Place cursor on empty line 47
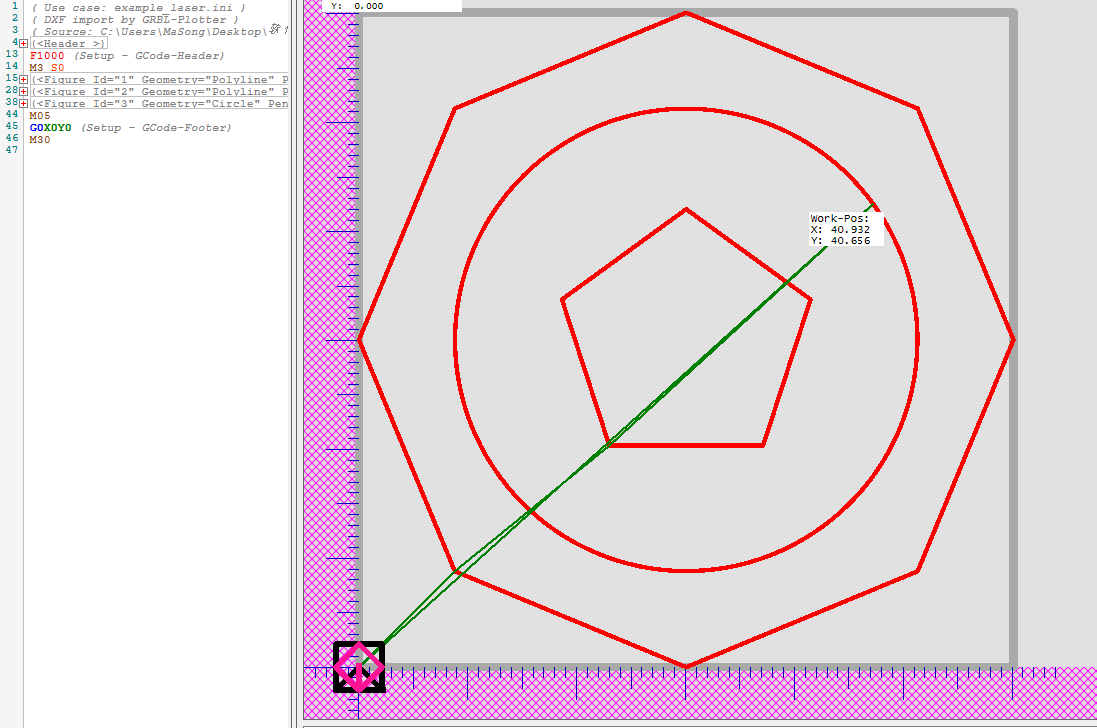 (x=100, y=151)
